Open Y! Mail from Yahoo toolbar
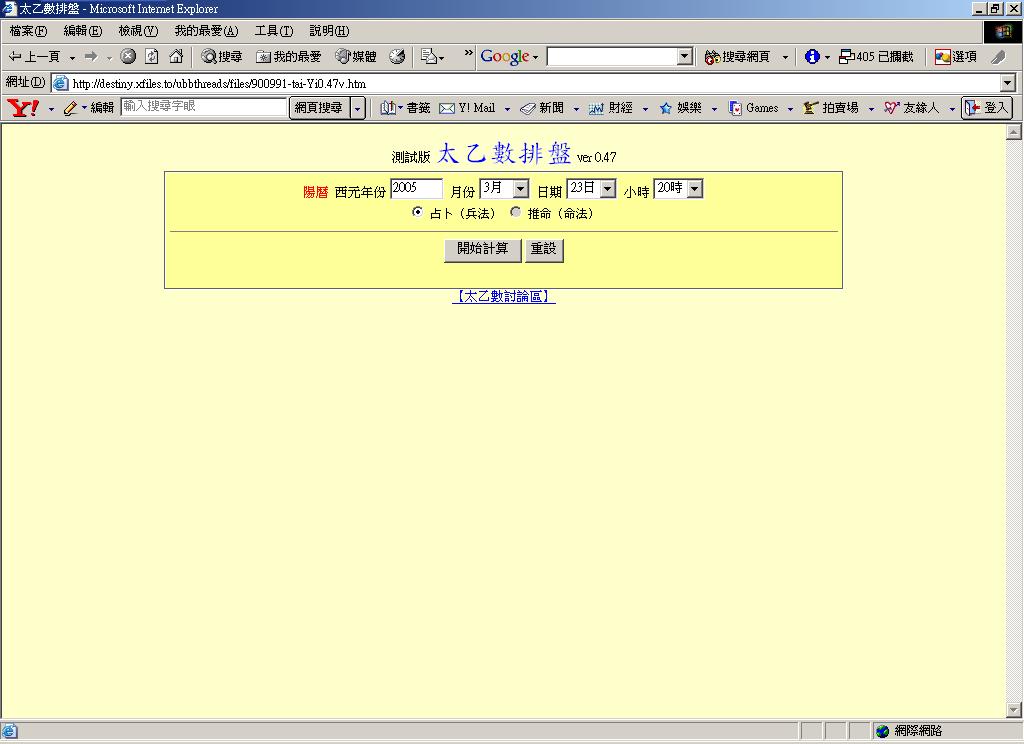Image resolution: width=1024 pixels, height=744 pixels. click(x=467, y=108)
